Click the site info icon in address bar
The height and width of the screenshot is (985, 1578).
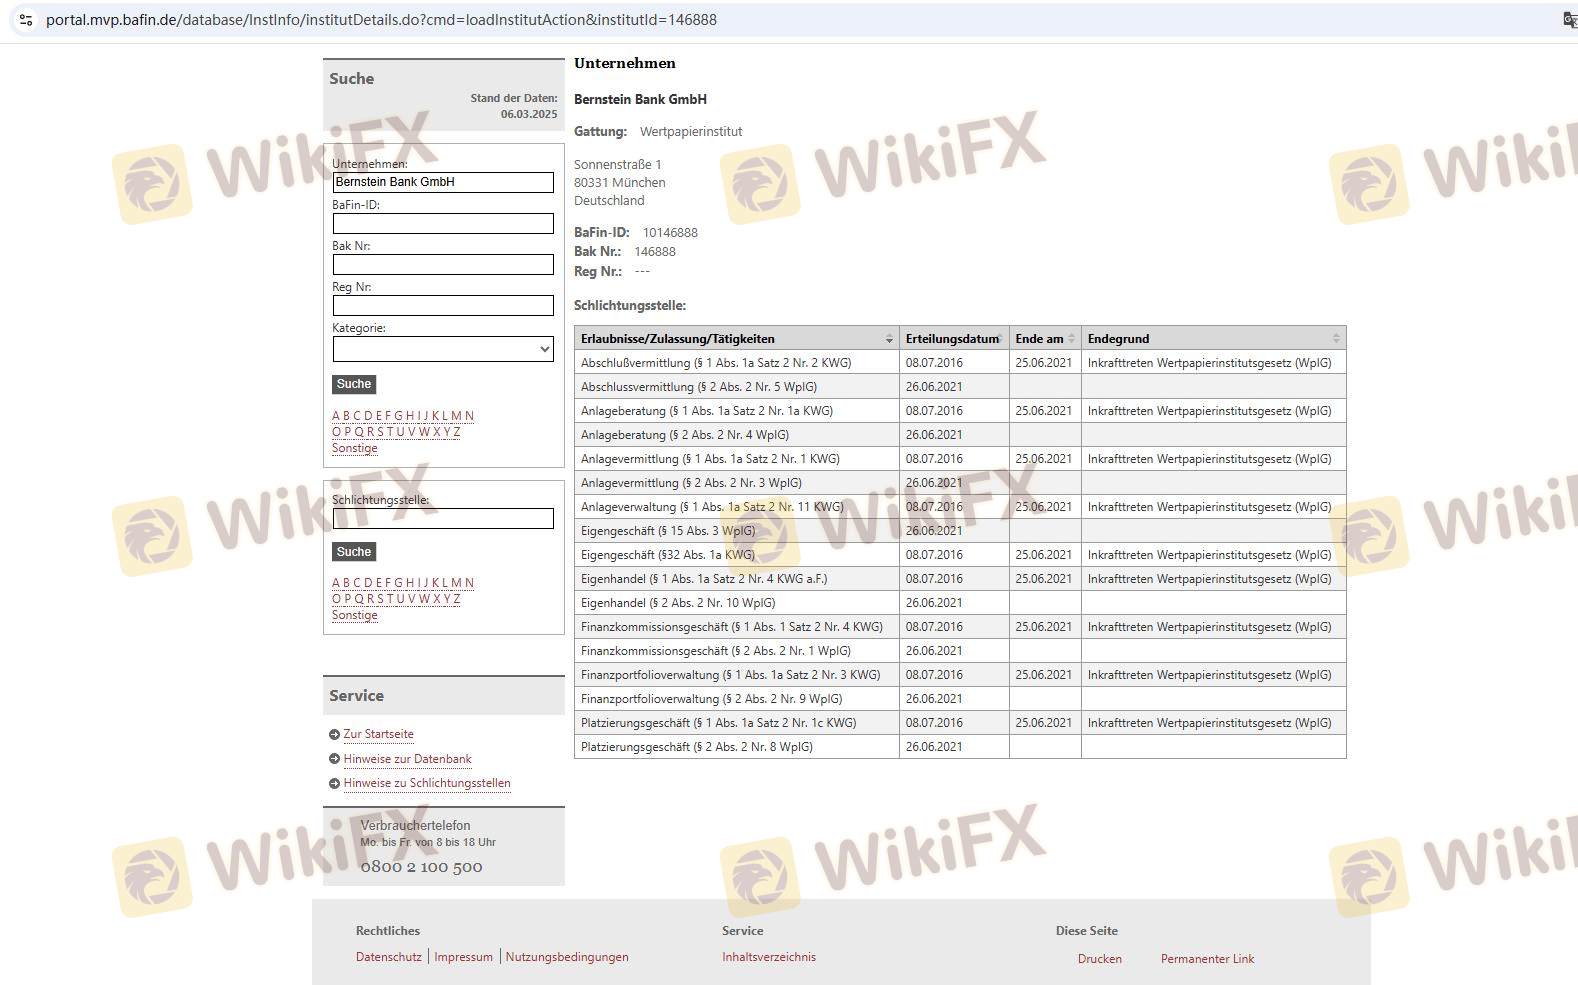point(26,20)
